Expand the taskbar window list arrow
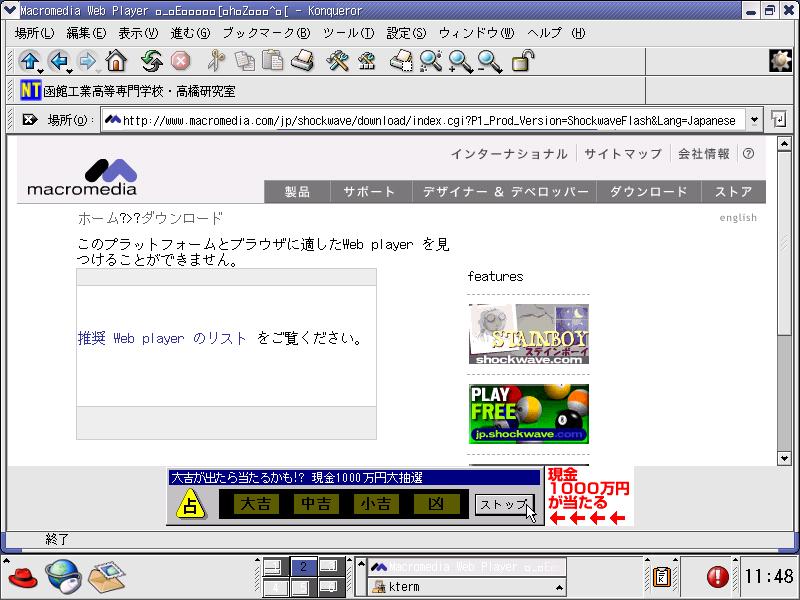This screenshot has width=800, height=600. pyautogui.click(x=361, y=564)
